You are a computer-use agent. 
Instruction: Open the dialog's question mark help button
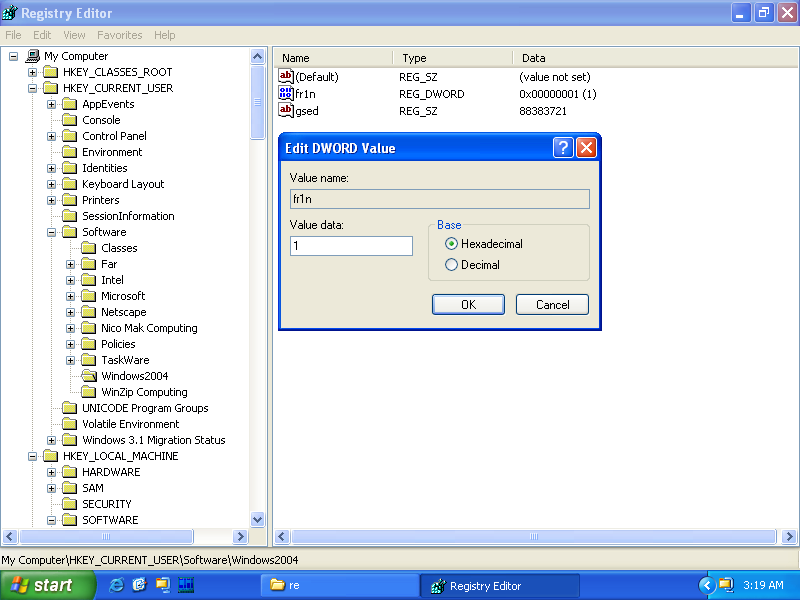pos(563,148)
